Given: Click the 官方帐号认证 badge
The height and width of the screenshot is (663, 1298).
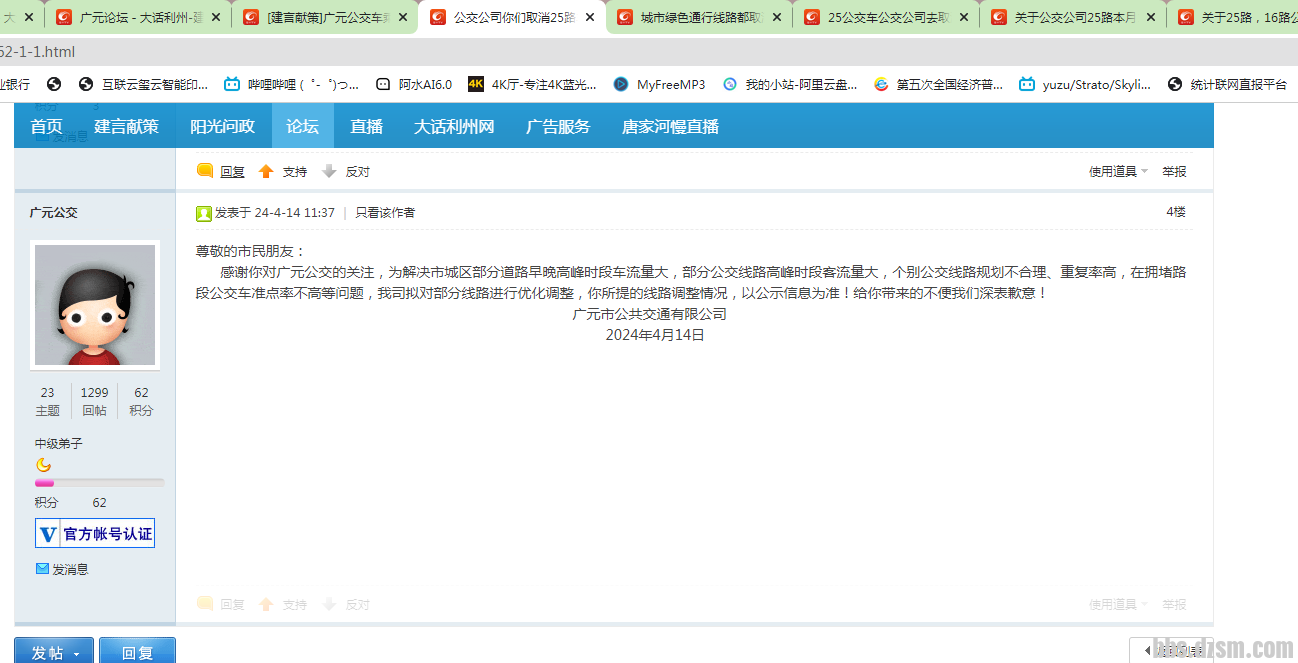Looking at the screenshot, I should point(95,534).
